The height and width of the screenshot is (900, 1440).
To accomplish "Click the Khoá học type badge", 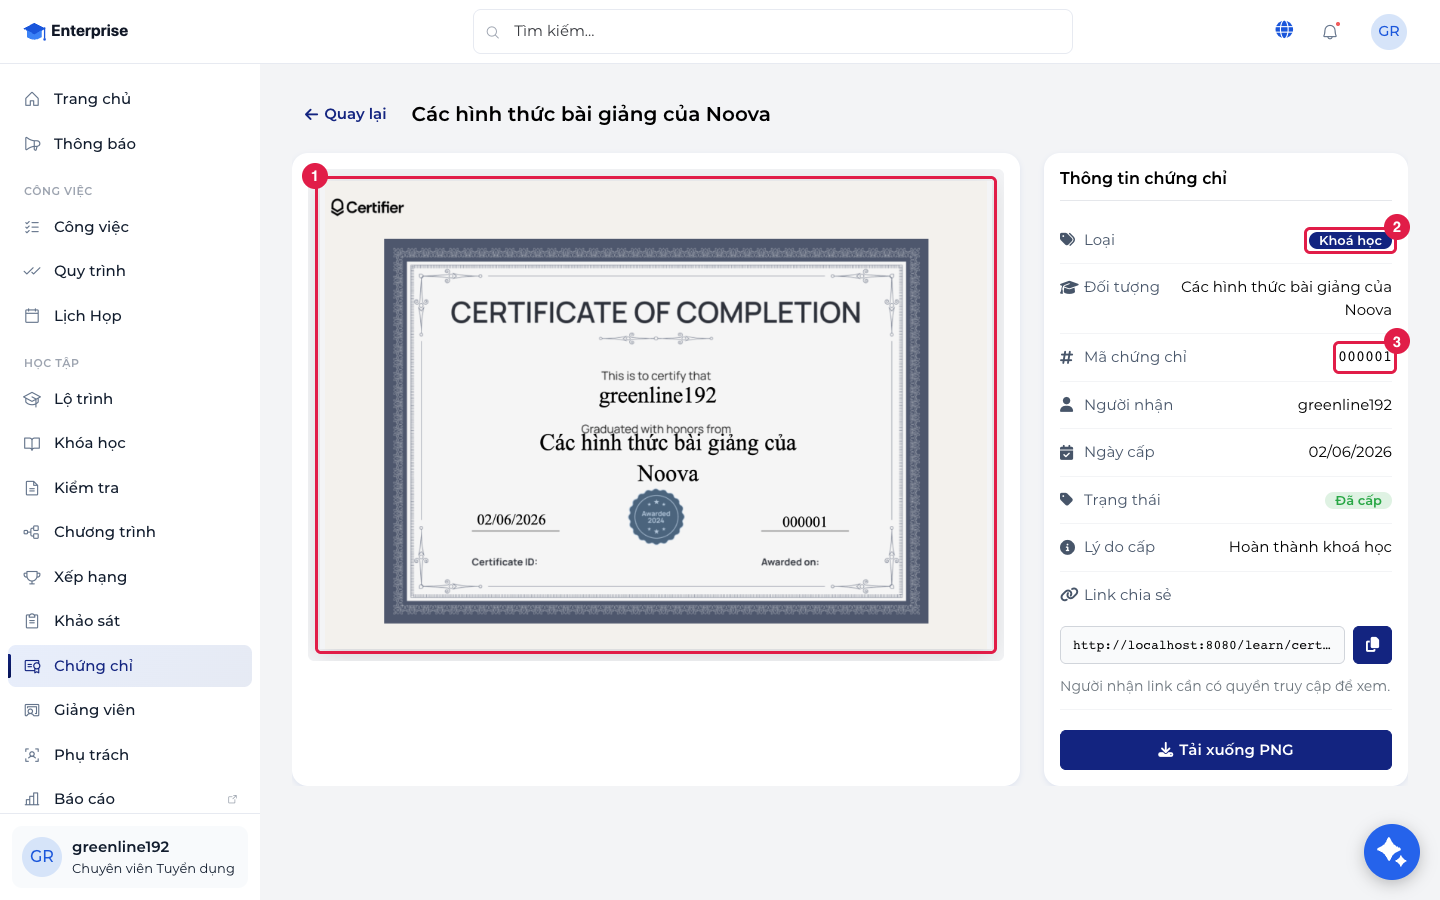I will click(1350, 240).
